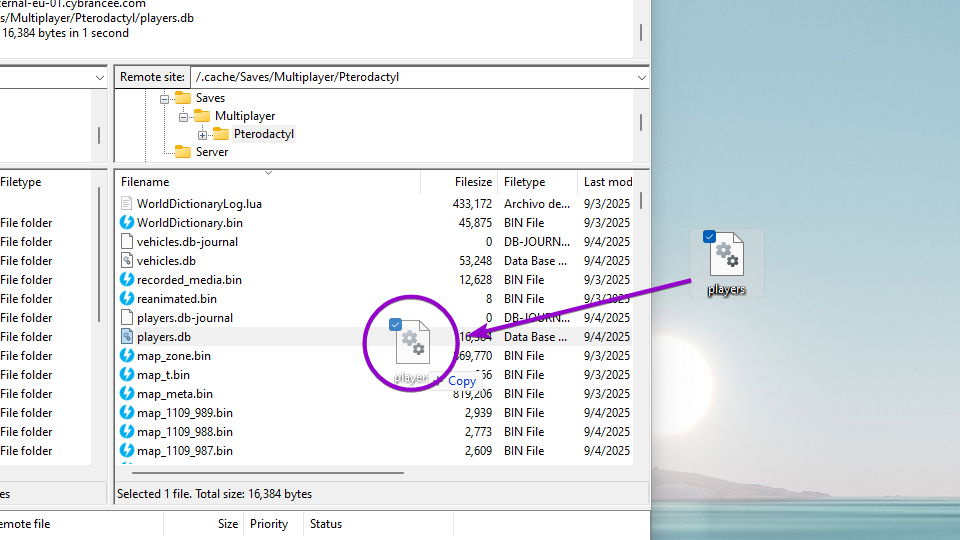Click the local file list vertical scrollbar
This screenshot has width=960, height=540.
[99, 255]
